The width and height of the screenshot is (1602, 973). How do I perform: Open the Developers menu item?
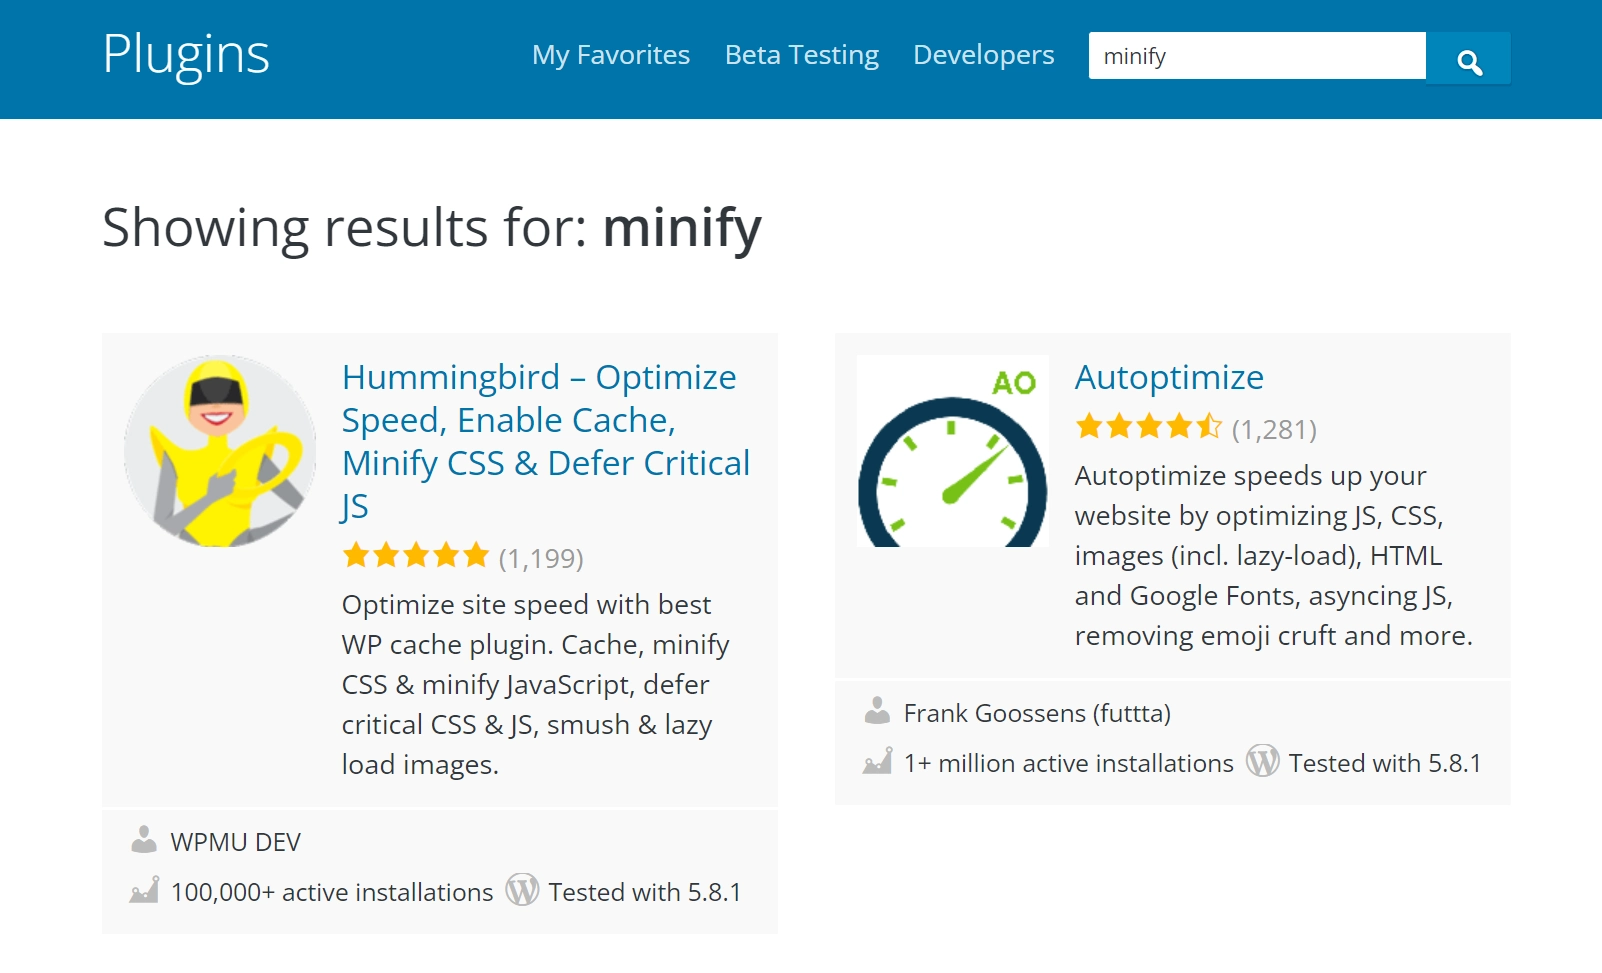click(x=984, y=55)
